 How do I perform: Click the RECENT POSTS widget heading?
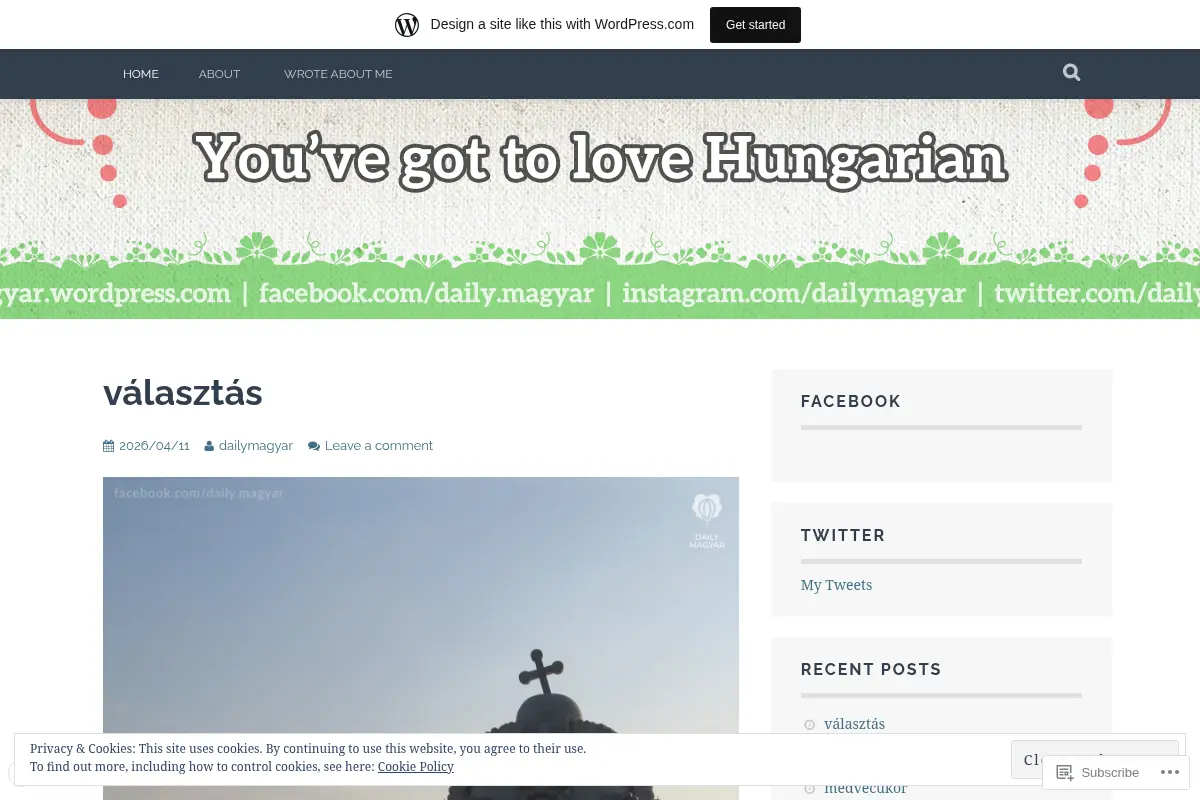coord(871,670)
